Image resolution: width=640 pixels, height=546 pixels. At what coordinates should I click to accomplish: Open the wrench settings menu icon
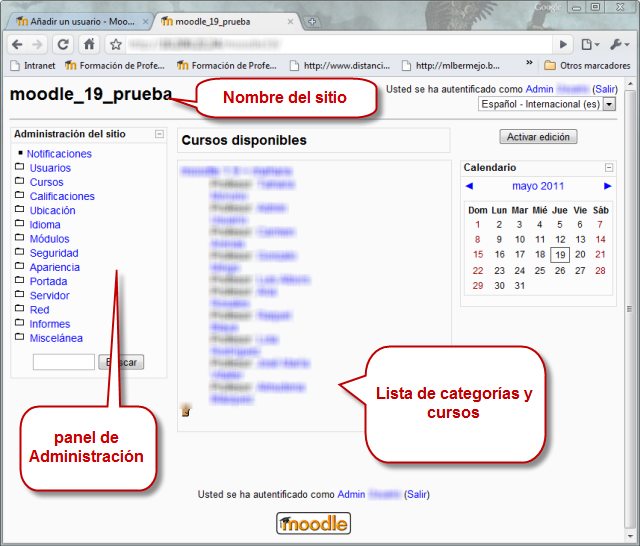(619, 44)
